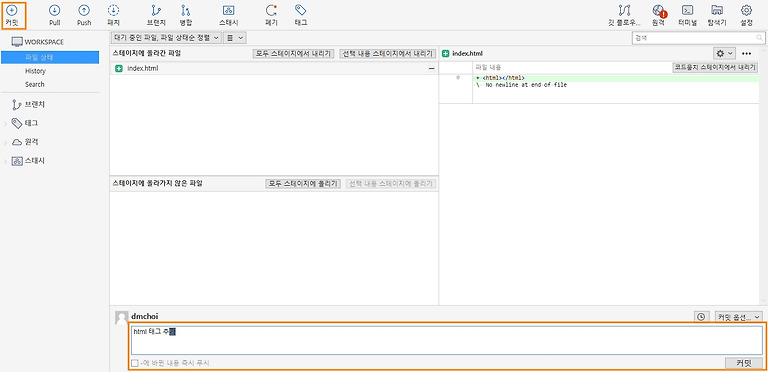
Task: Select the staged index.html file row
Action: (274, 69)
